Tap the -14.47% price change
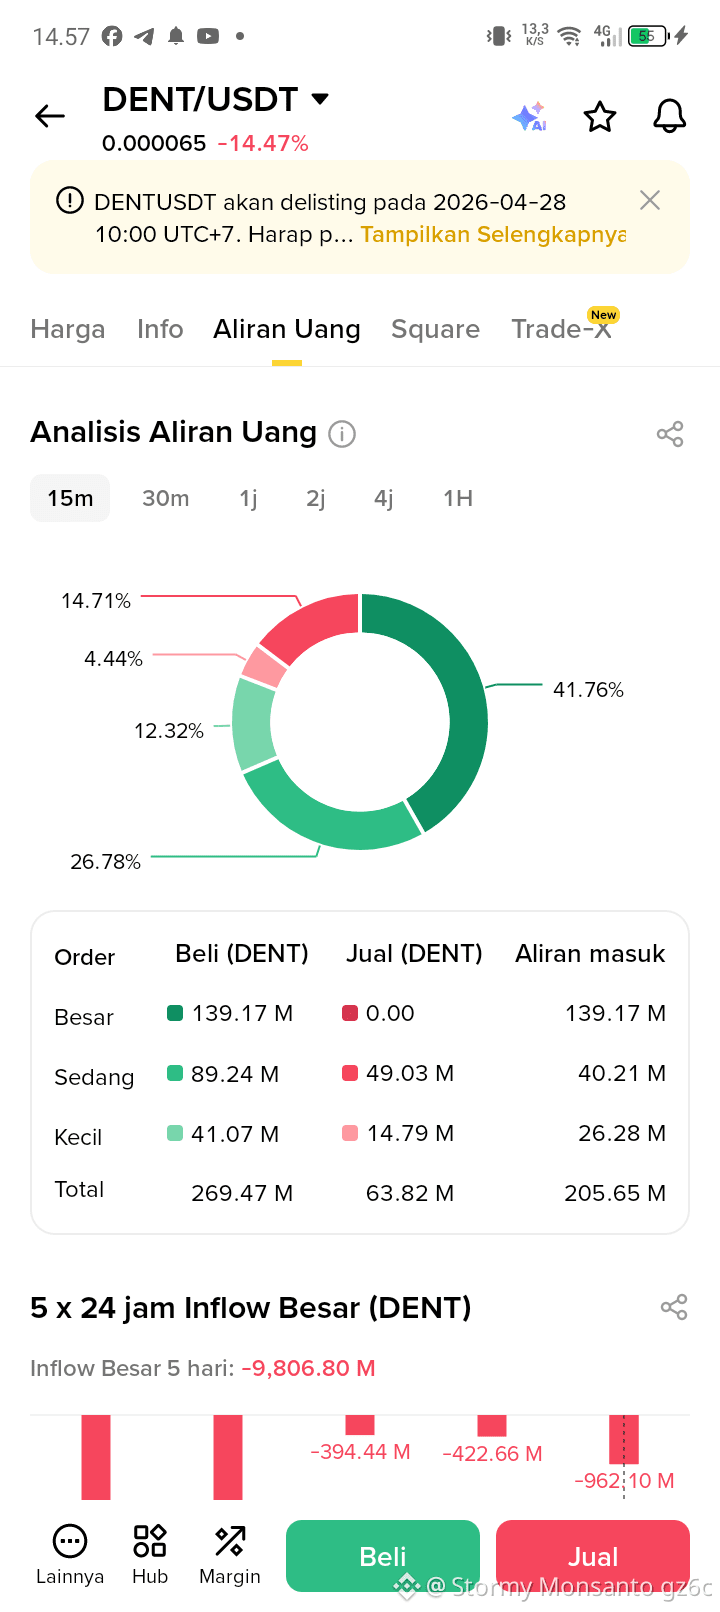 pyautogui.click(x=263, y=143)
